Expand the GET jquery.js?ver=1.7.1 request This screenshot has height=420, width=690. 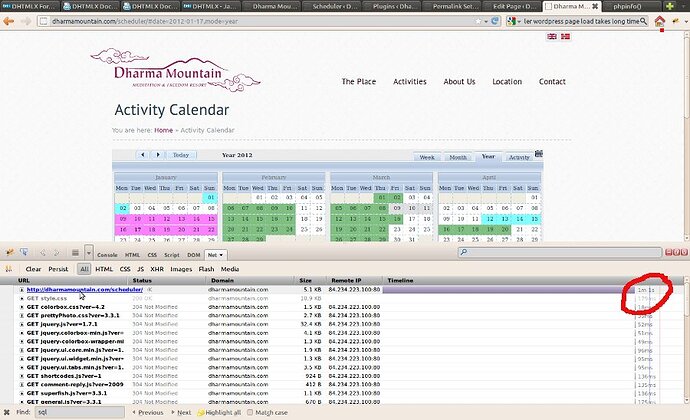(22, 324)
